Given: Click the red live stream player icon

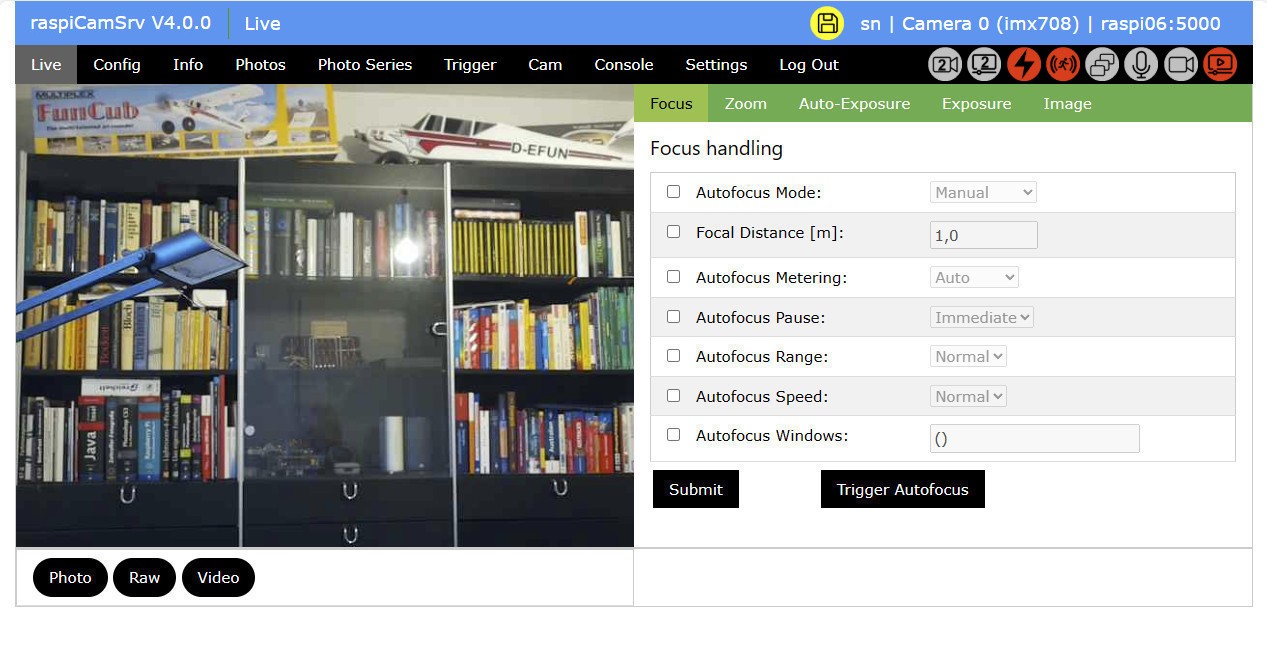Looking at the screenshot, I should pos(1220,65).
